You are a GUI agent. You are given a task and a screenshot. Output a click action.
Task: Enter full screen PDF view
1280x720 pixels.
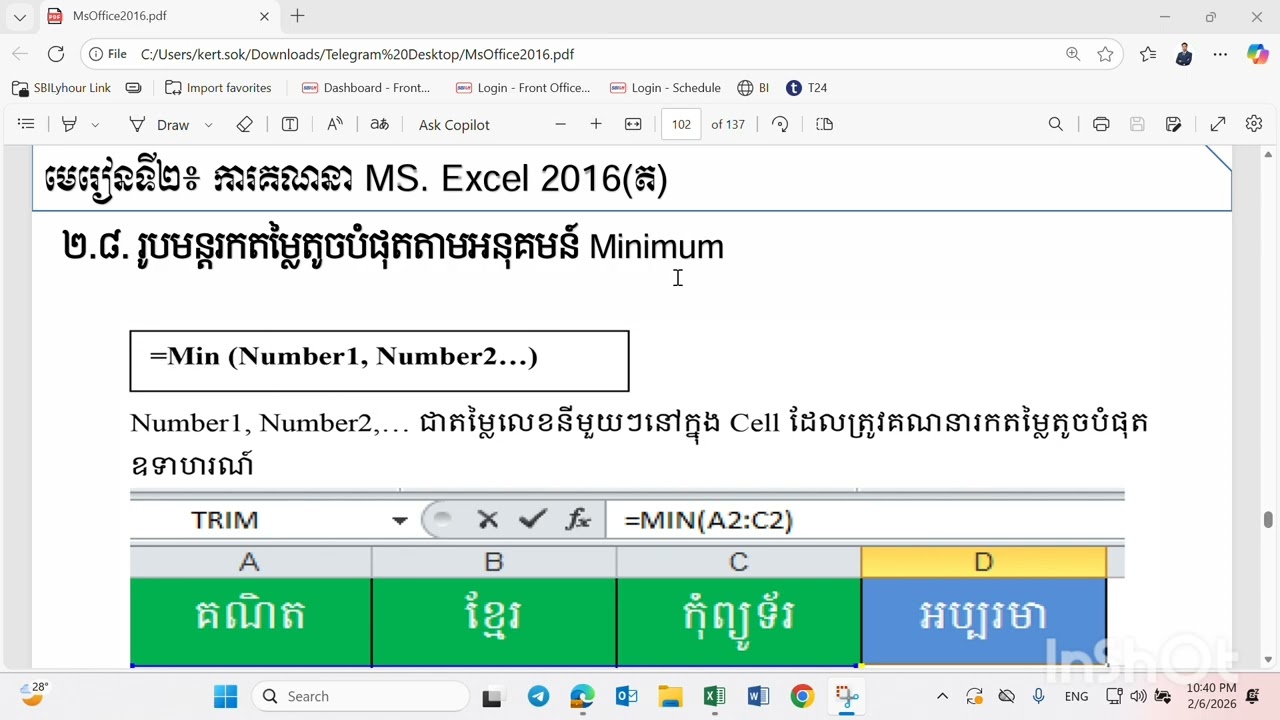[1218, 124]
